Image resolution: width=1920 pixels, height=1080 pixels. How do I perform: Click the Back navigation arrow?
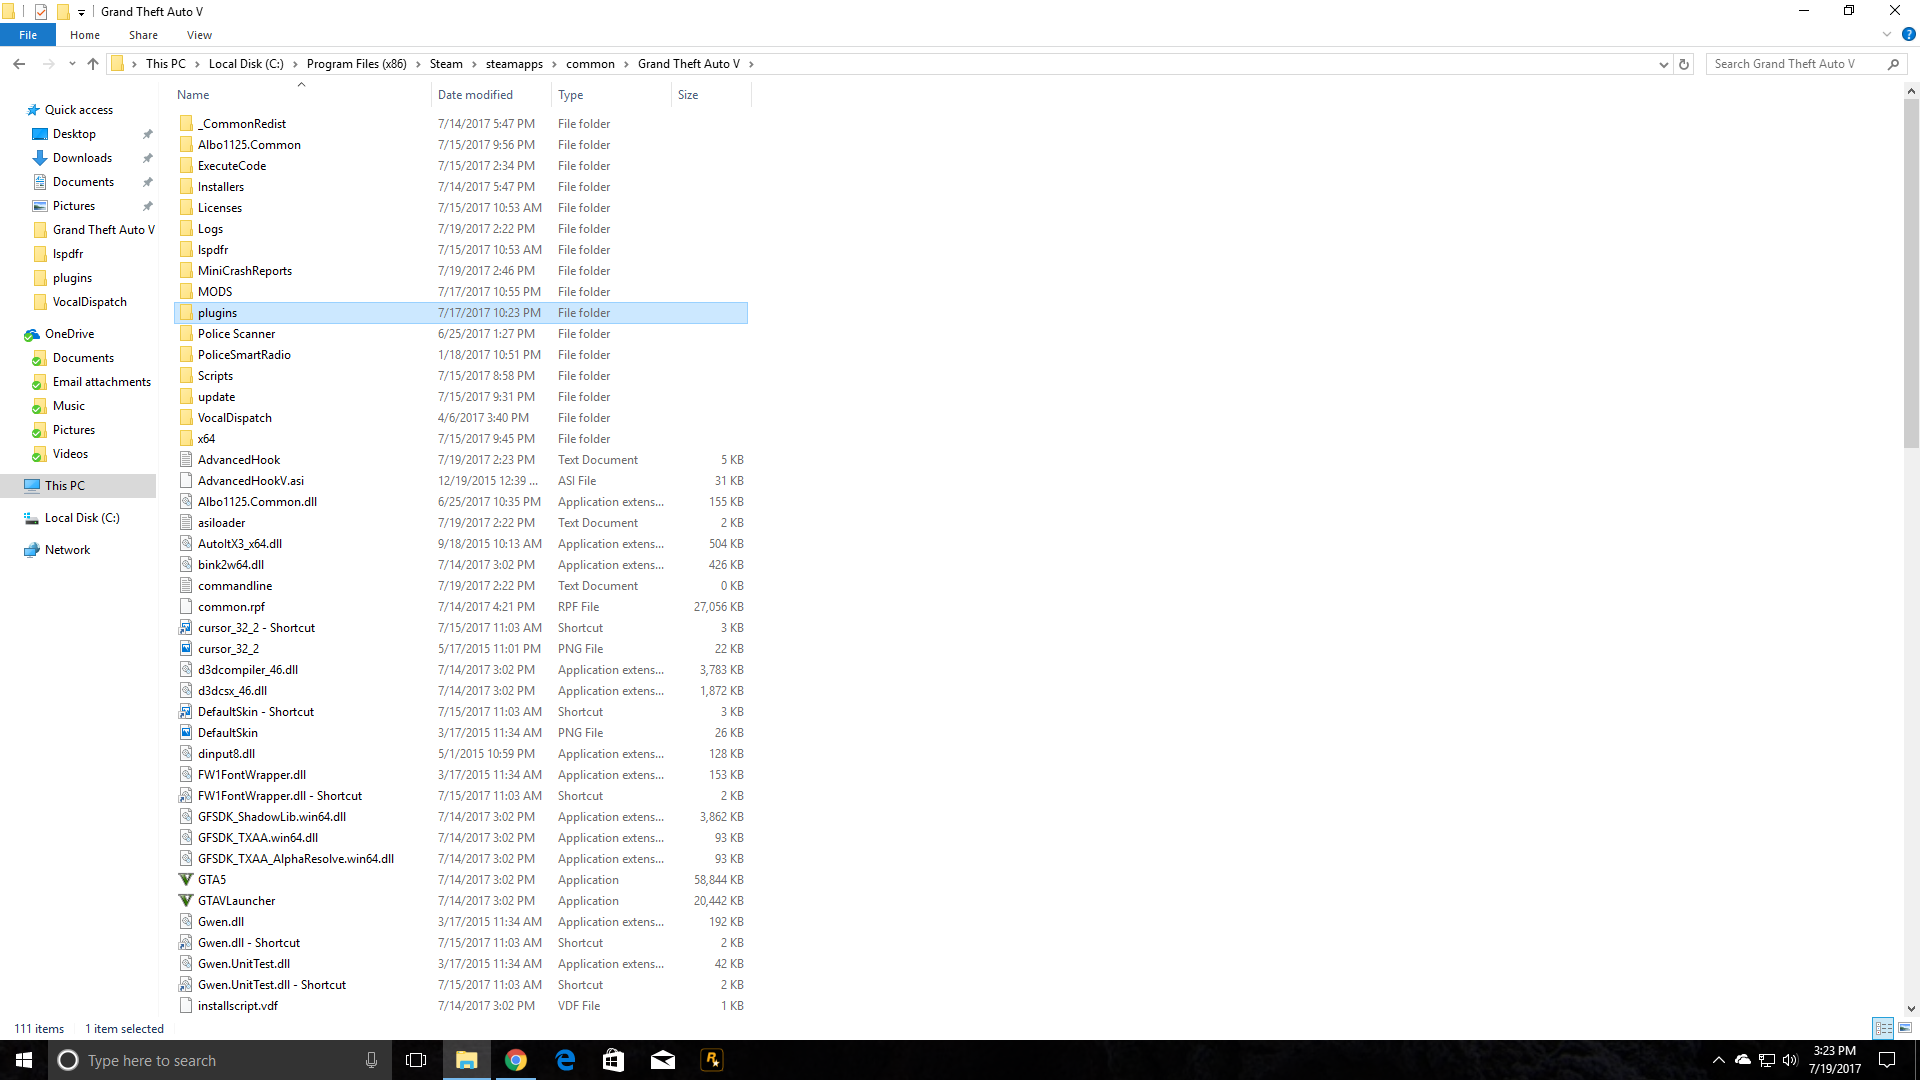[19, 64]
